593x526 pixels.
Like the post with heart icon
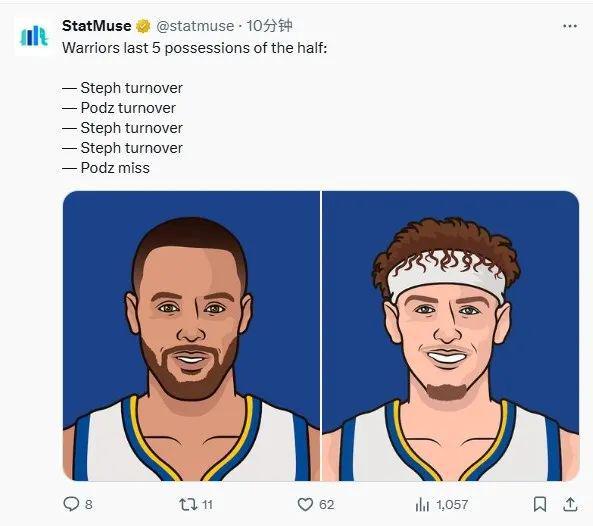(305, 504)
